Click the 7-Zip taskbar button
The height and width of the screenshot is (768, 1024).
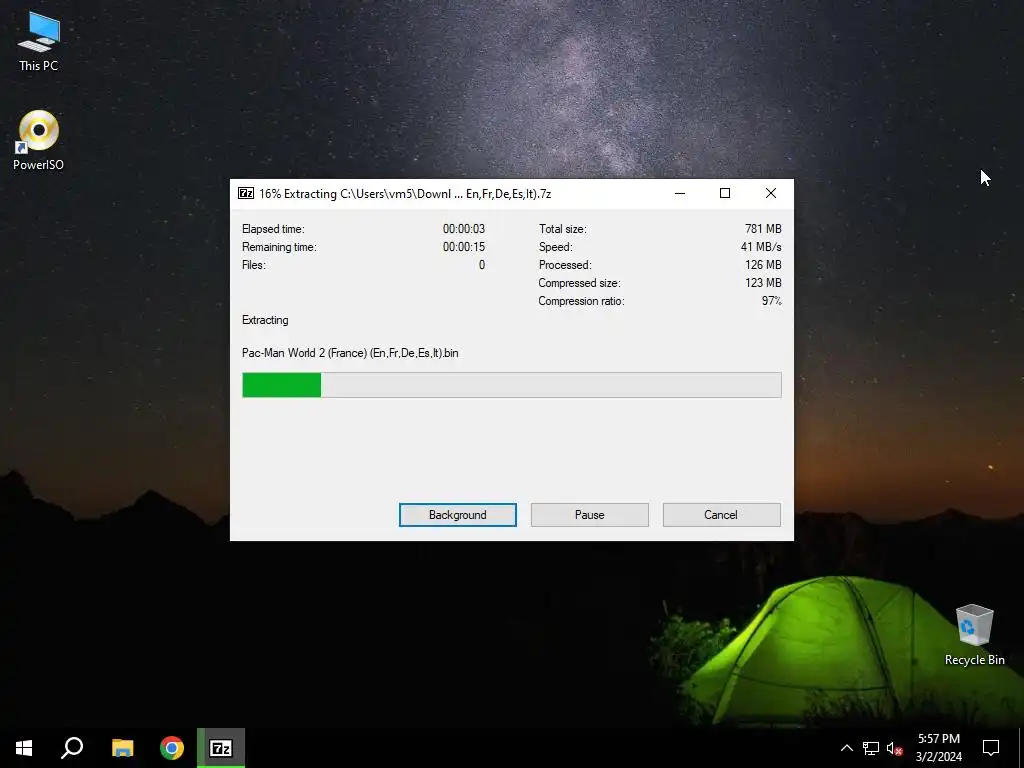[x=221, y=748]
